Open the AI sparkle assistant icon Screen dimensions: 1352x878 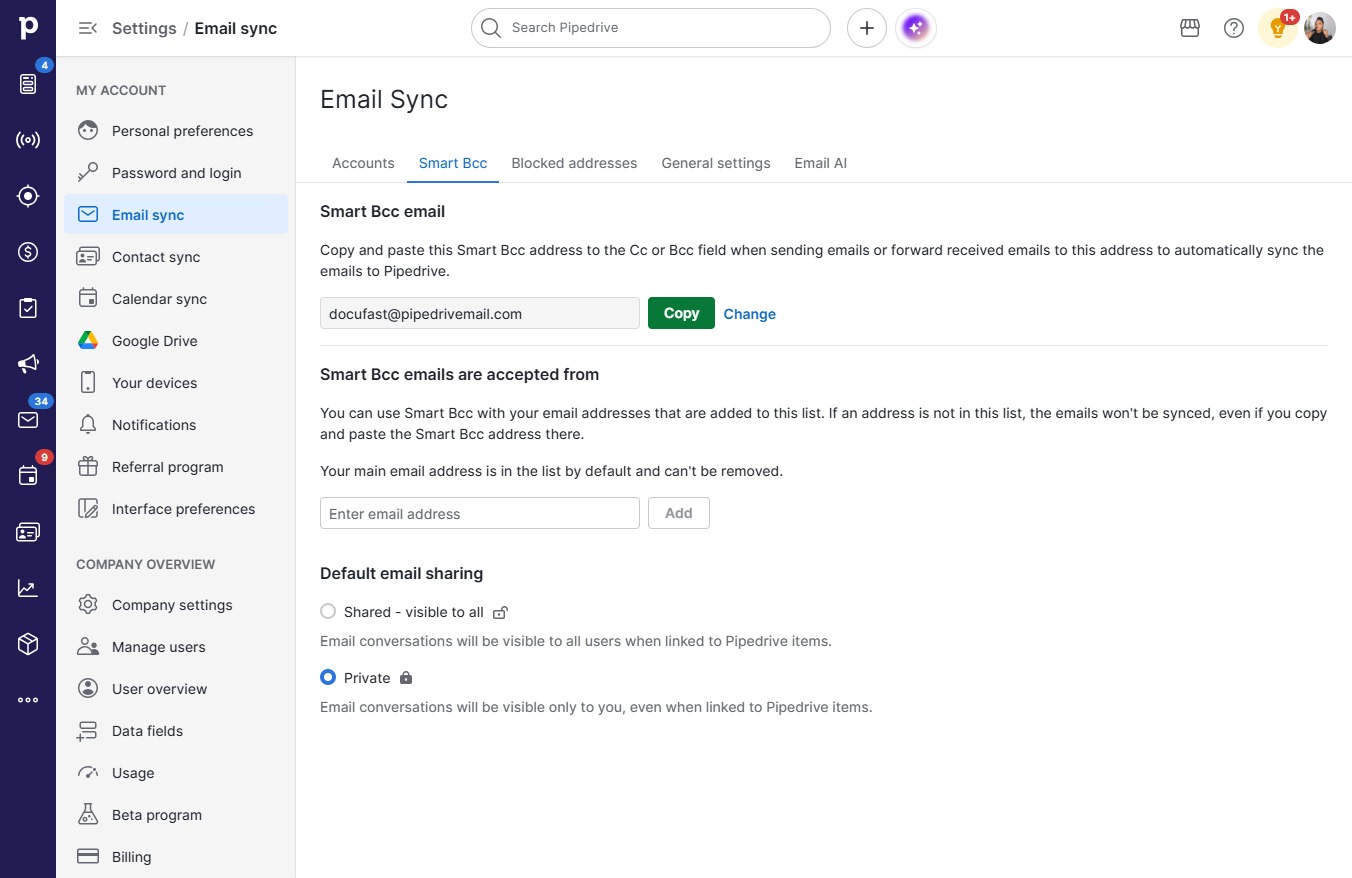pyautogui.click(x=916, y=28)
